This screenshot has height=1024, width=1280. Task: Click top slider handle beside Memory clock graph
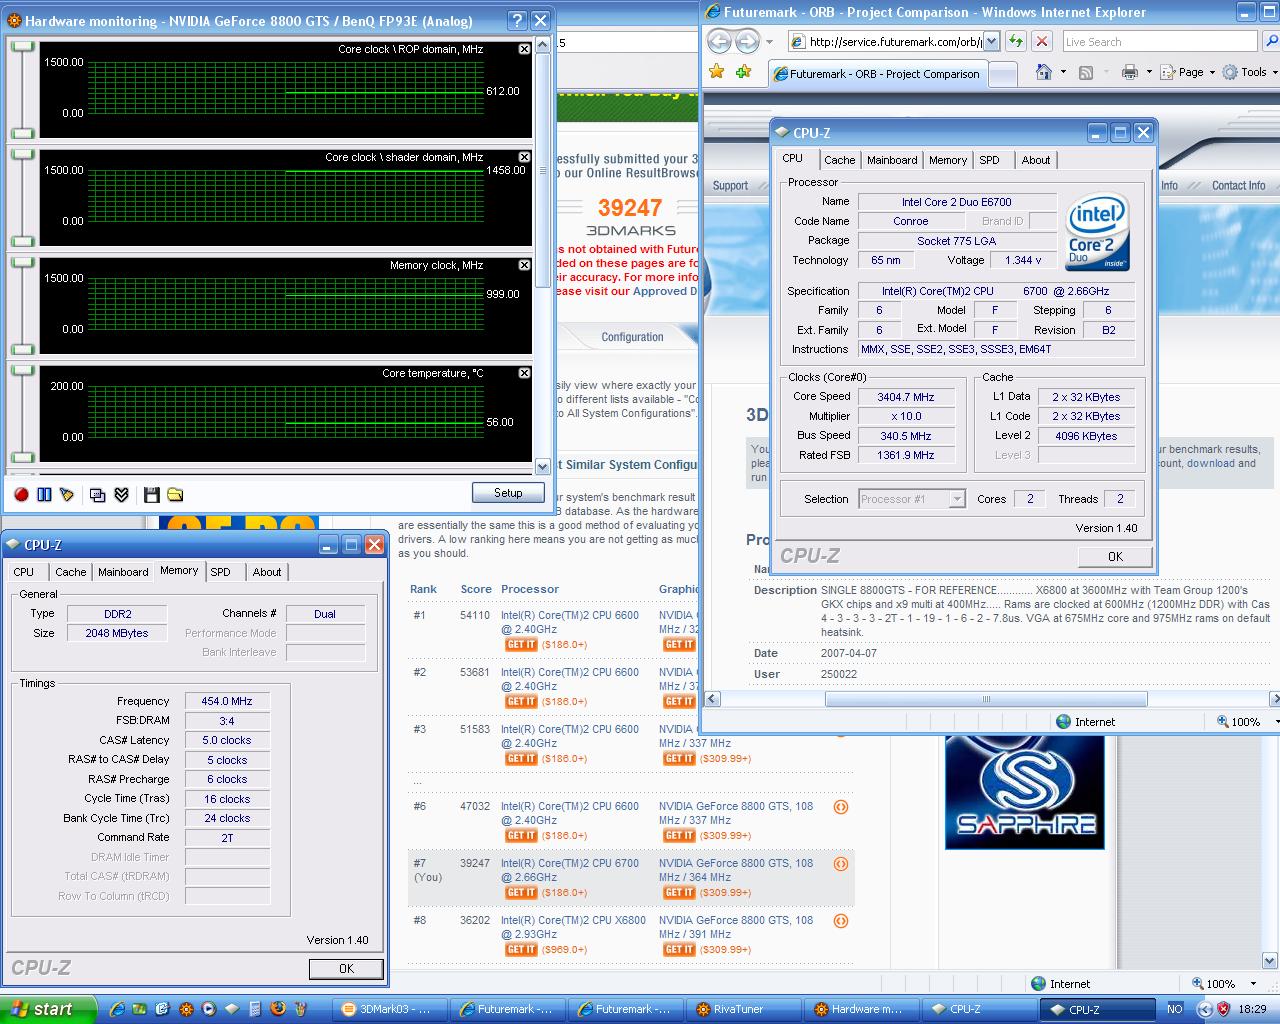[22, 263]
